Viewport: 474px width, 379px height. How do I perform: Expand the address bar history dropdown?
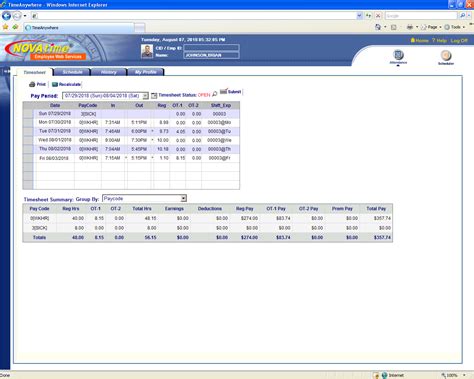[359, 16]
